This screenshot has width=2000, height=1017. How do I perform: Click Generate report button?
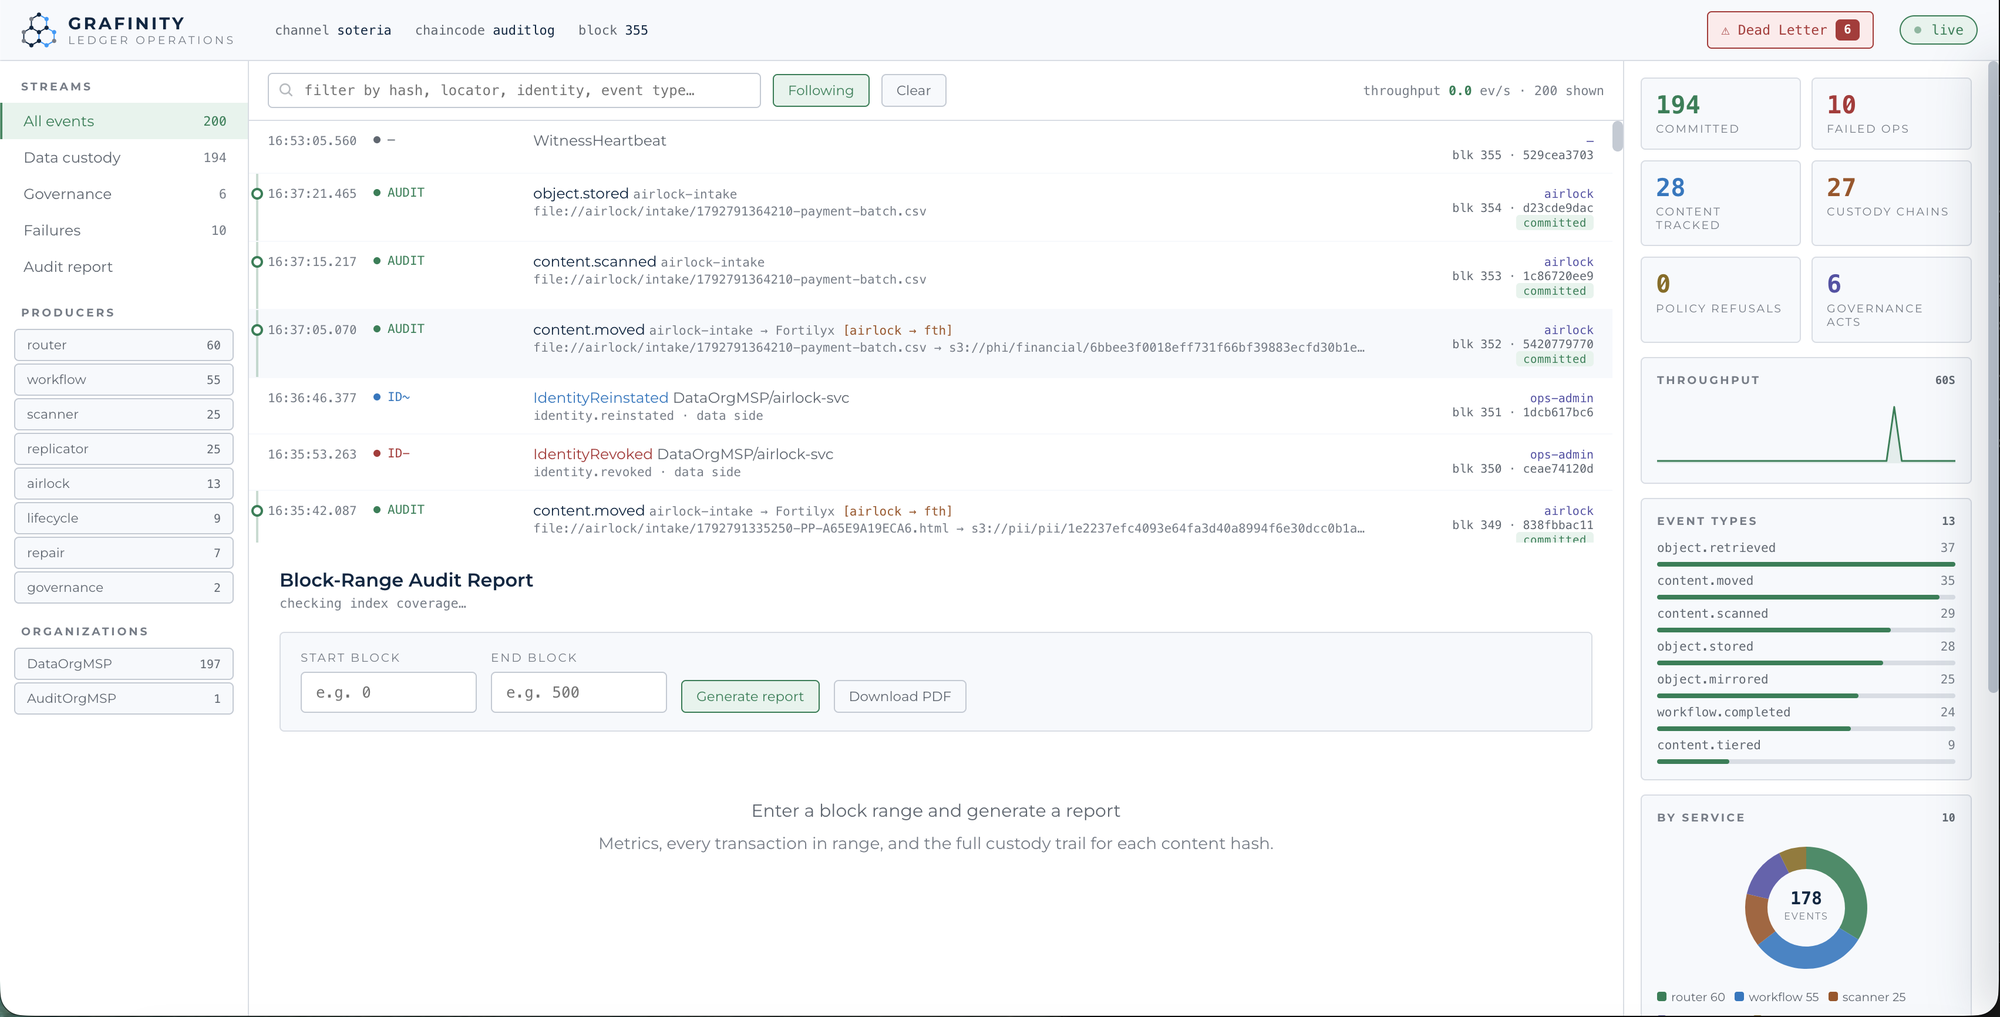click(x=750, y=696)
